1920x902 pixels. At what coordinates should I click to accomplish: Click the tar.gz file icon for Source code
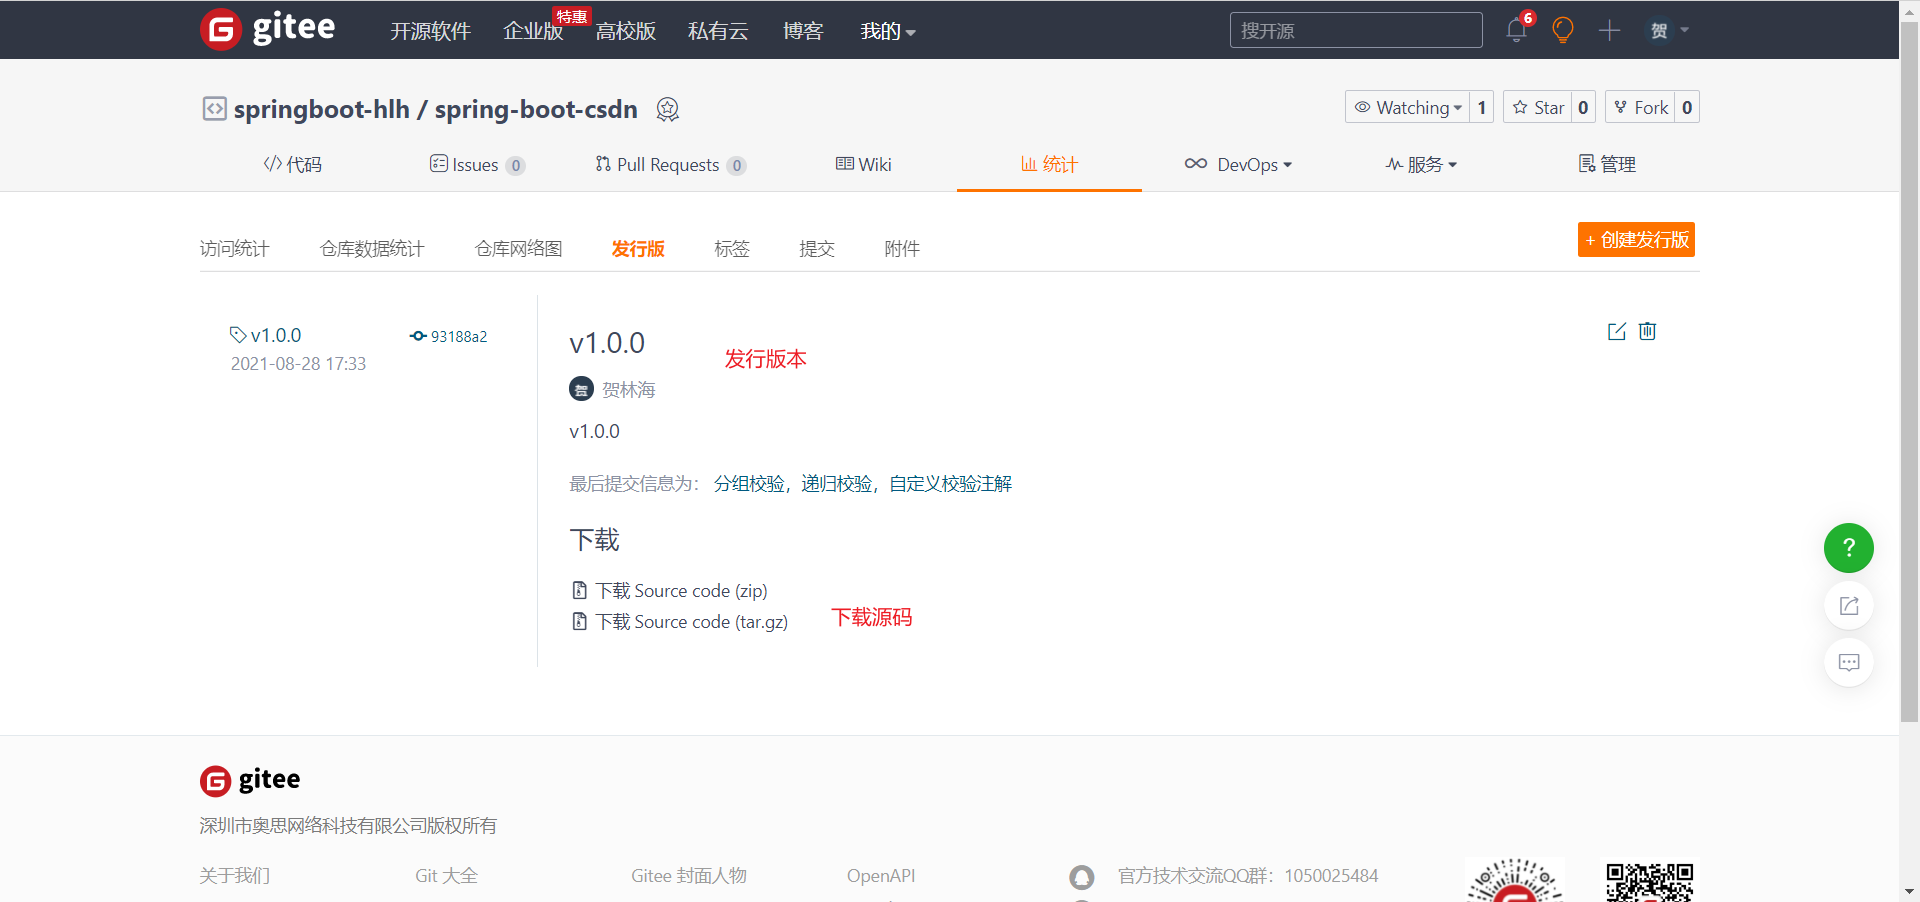(579, 621)
